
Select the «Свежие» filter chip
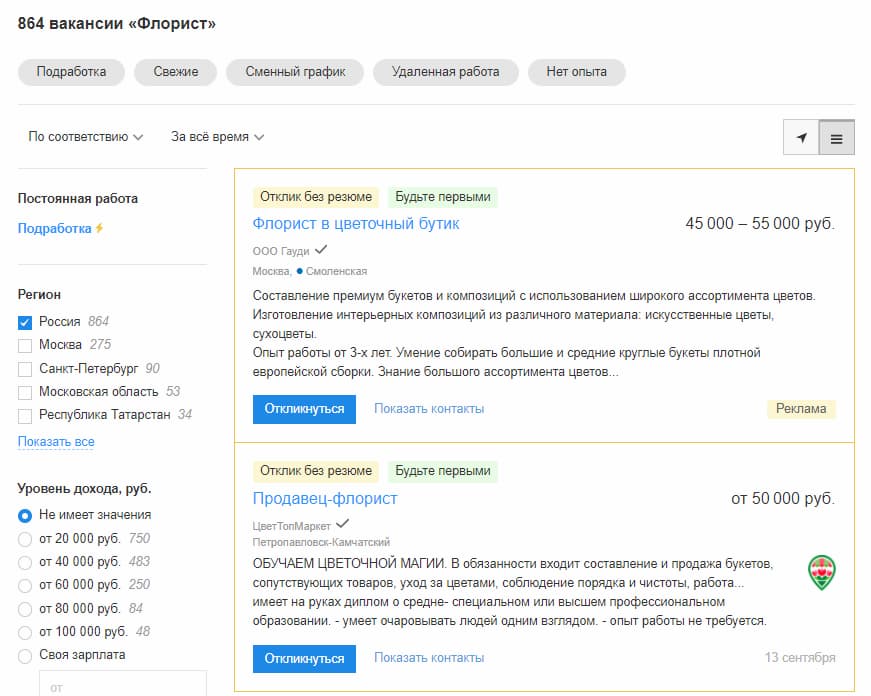pos(175,72)
